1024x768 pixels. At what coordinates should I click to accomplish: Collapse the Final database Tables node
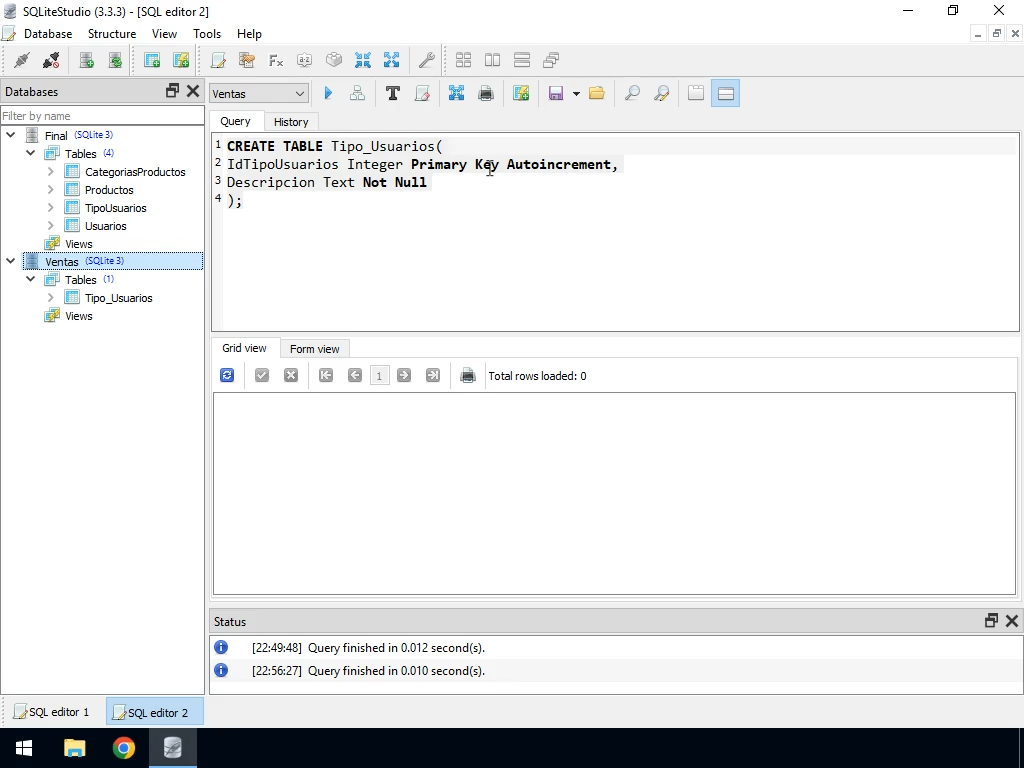tap(30, 153)
